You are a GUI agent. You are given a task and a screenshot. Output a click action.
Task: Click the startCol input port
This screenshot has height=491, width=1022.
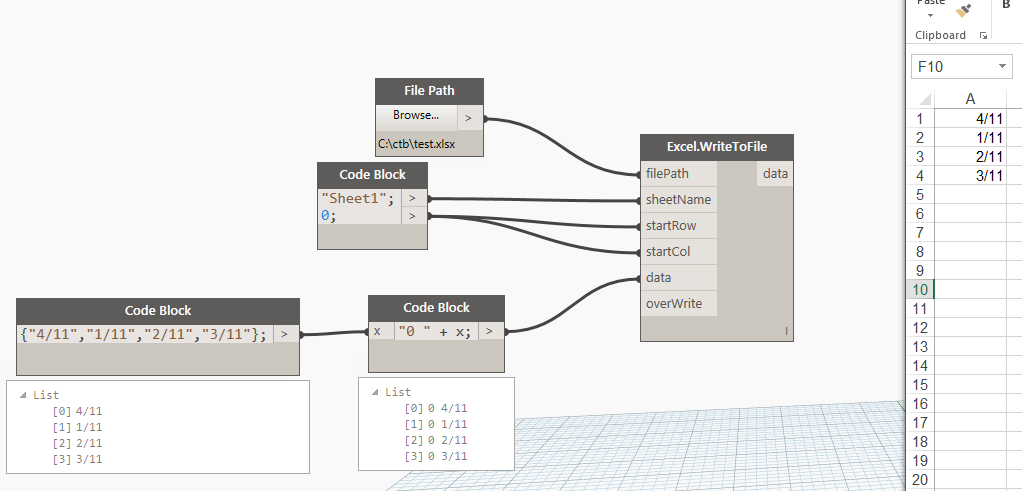tap(679, 252)
